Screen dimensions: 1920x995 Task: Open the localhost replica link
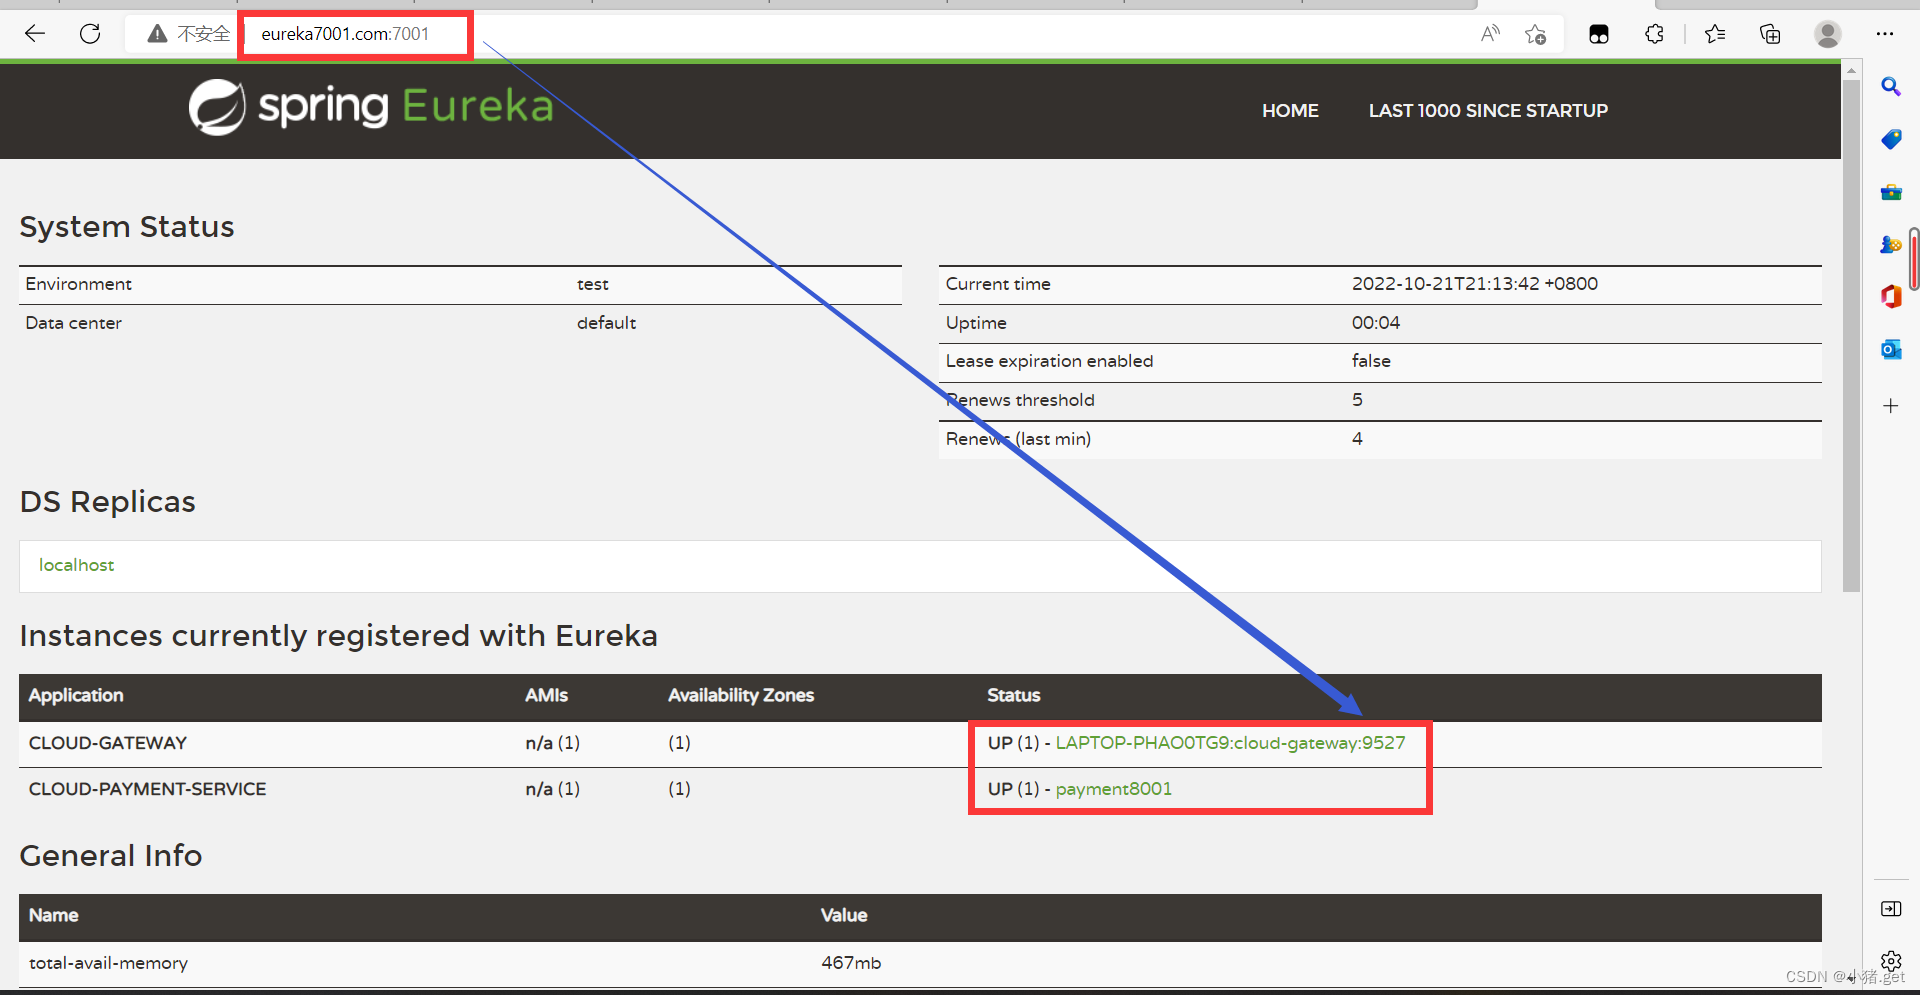[x=77, y=565]
